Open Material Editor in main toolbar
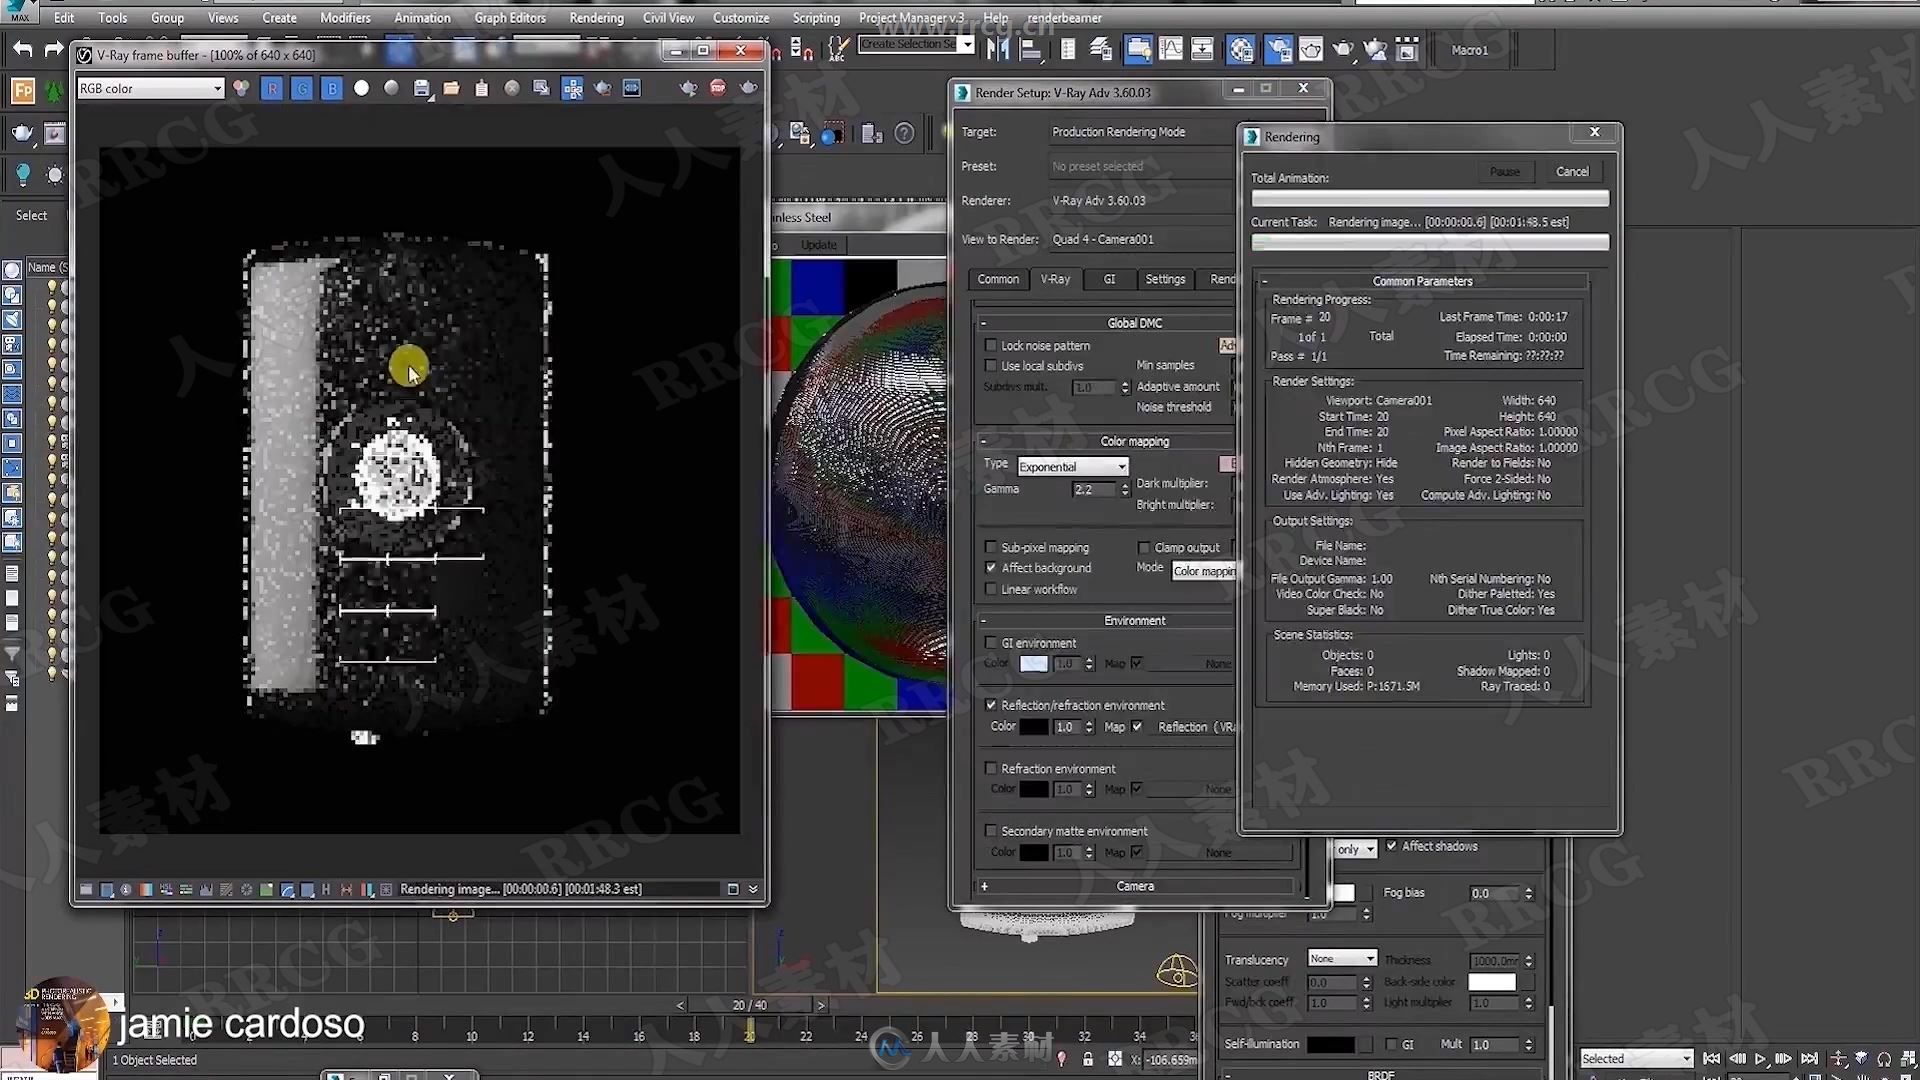This screenshot has height=1080, width=1920. pos(1241,49)
